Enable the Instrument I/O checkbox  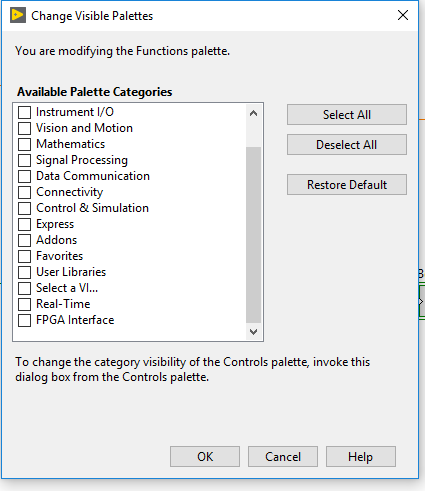coord(24,112)
